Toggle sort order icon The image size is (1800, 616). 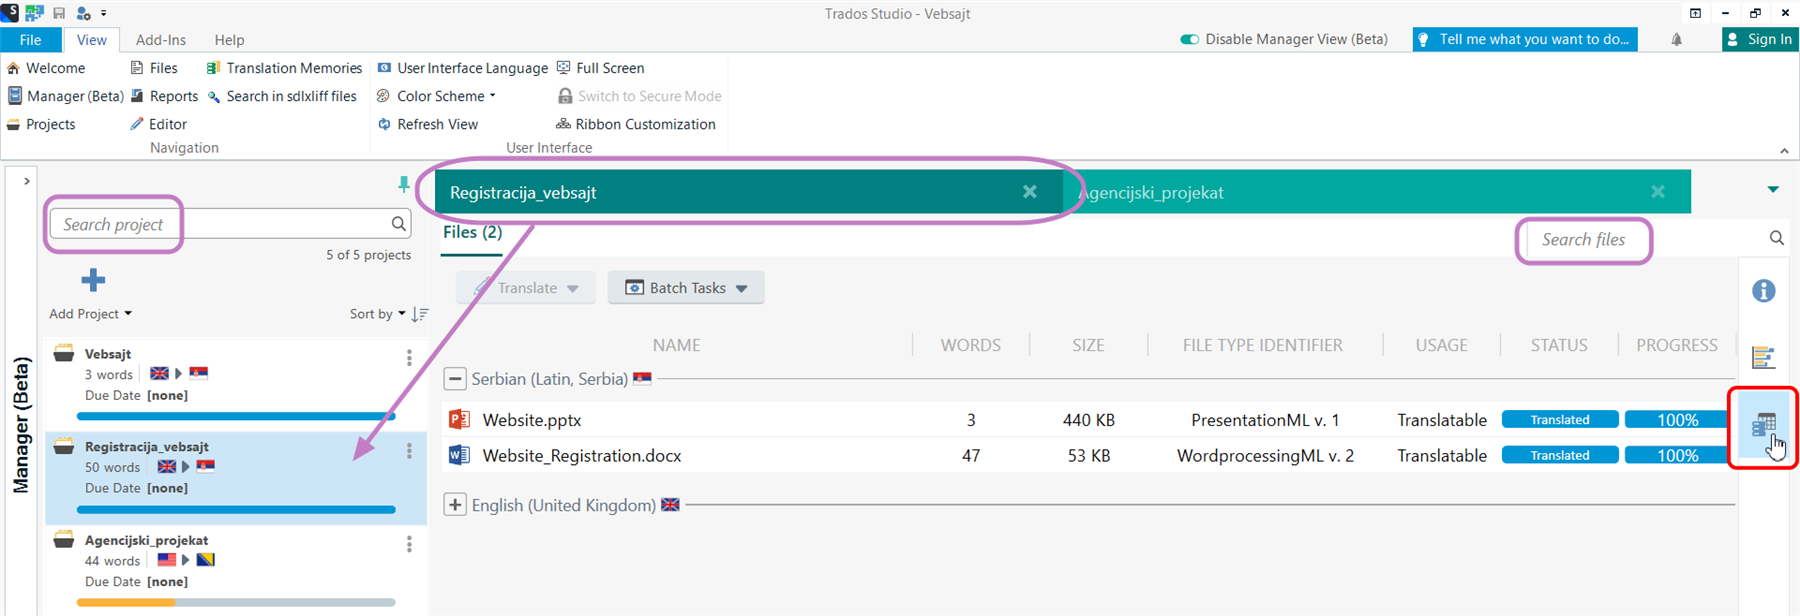tap(420, 314)
